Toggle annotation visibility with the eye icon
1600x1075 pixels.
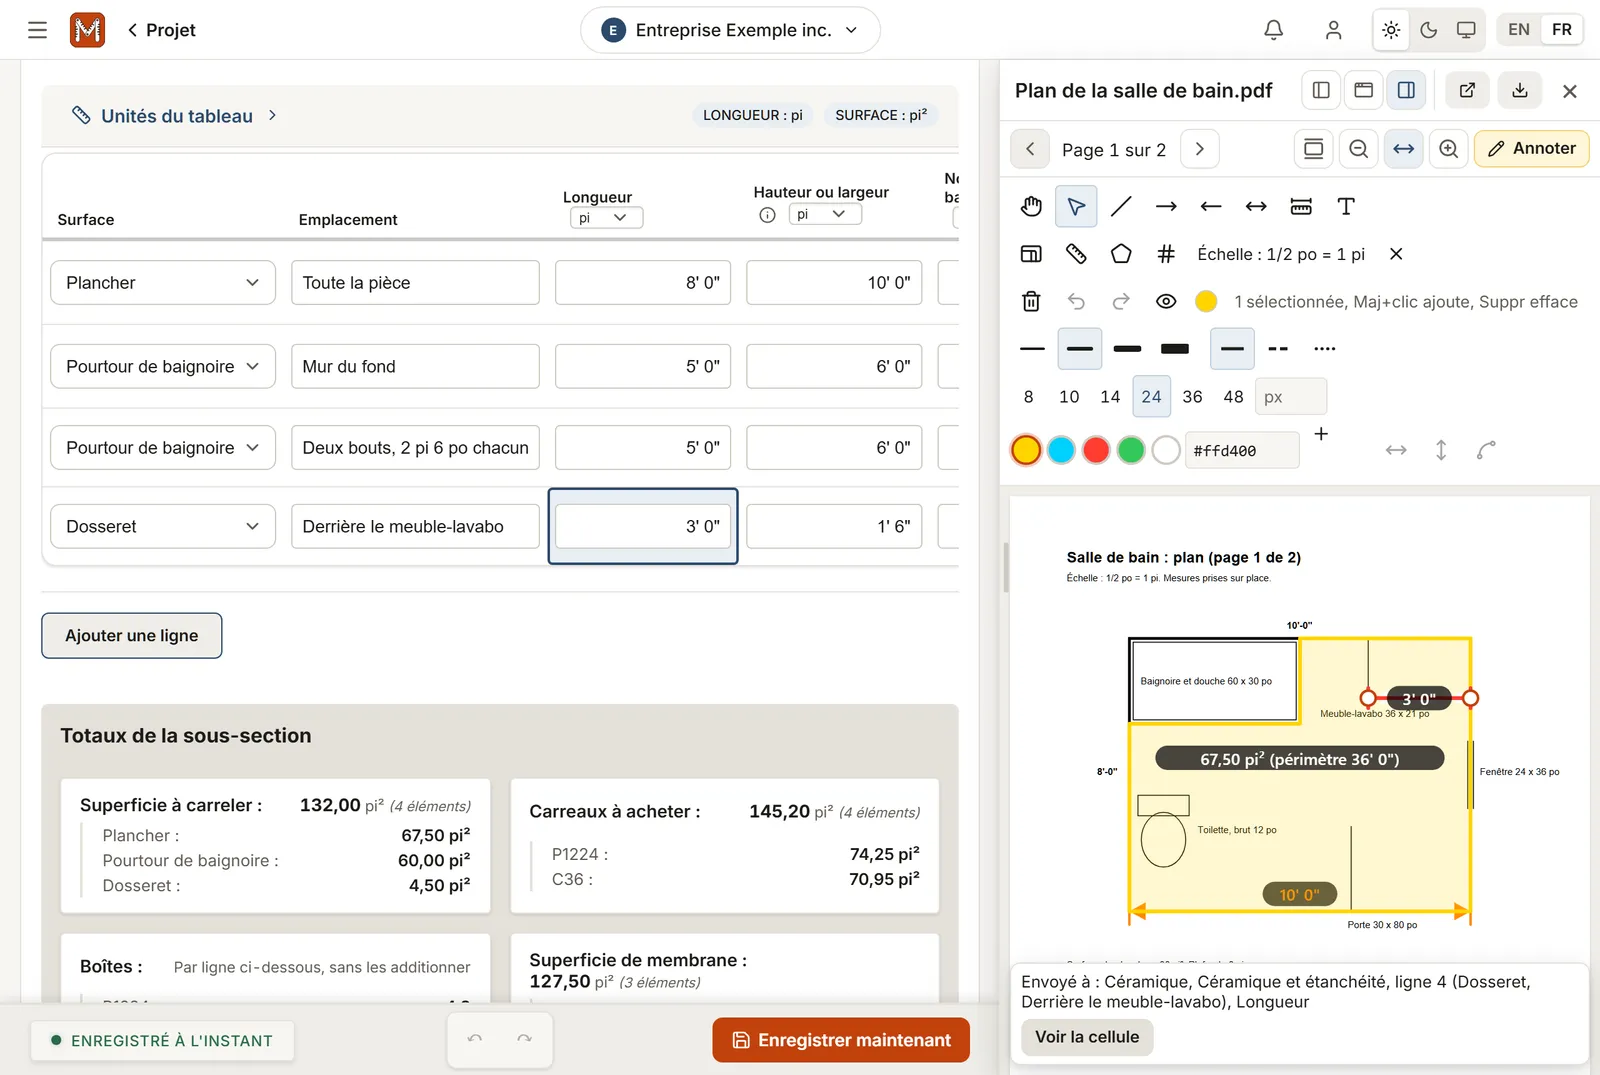click(x=1166, y=301)
